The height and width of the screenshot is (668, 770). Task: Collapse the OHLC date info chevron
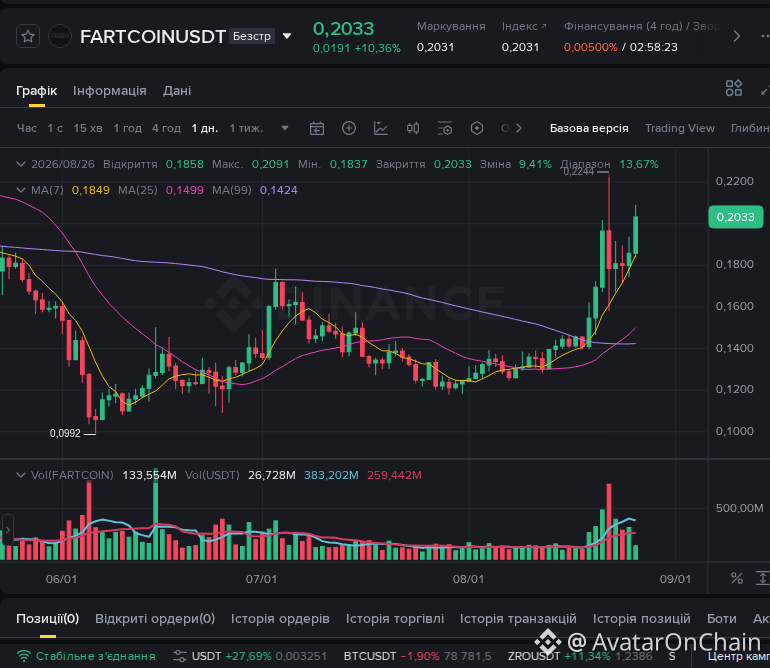click(21, 164)
